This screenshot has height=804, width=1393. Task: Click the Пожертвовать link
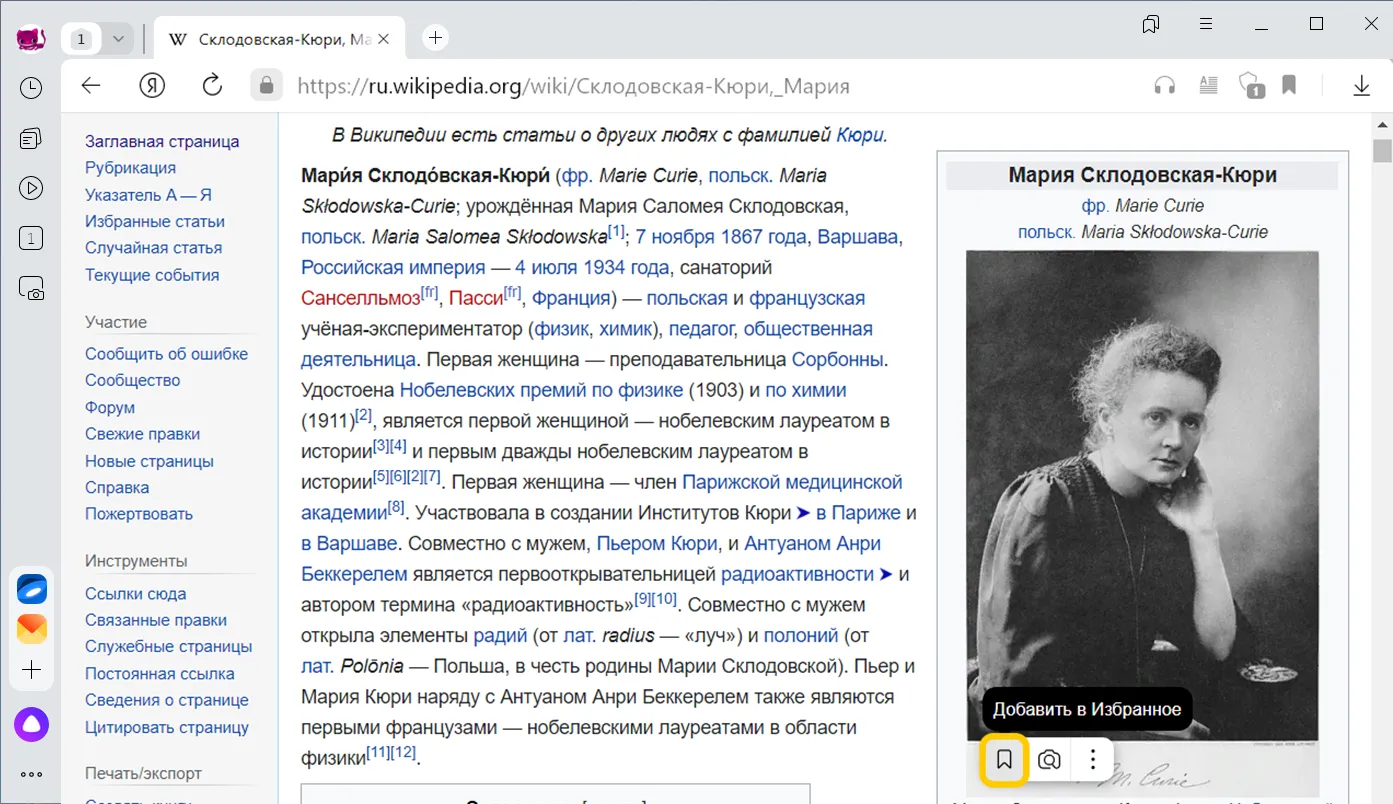point(139,514)
